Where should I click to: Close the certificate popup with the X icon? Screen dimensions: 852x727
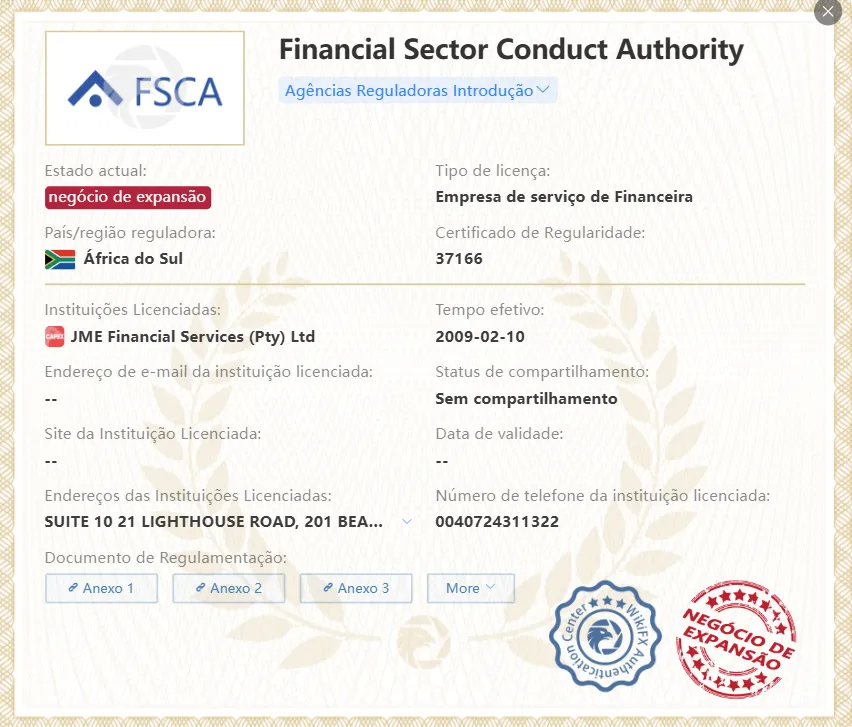828,11
